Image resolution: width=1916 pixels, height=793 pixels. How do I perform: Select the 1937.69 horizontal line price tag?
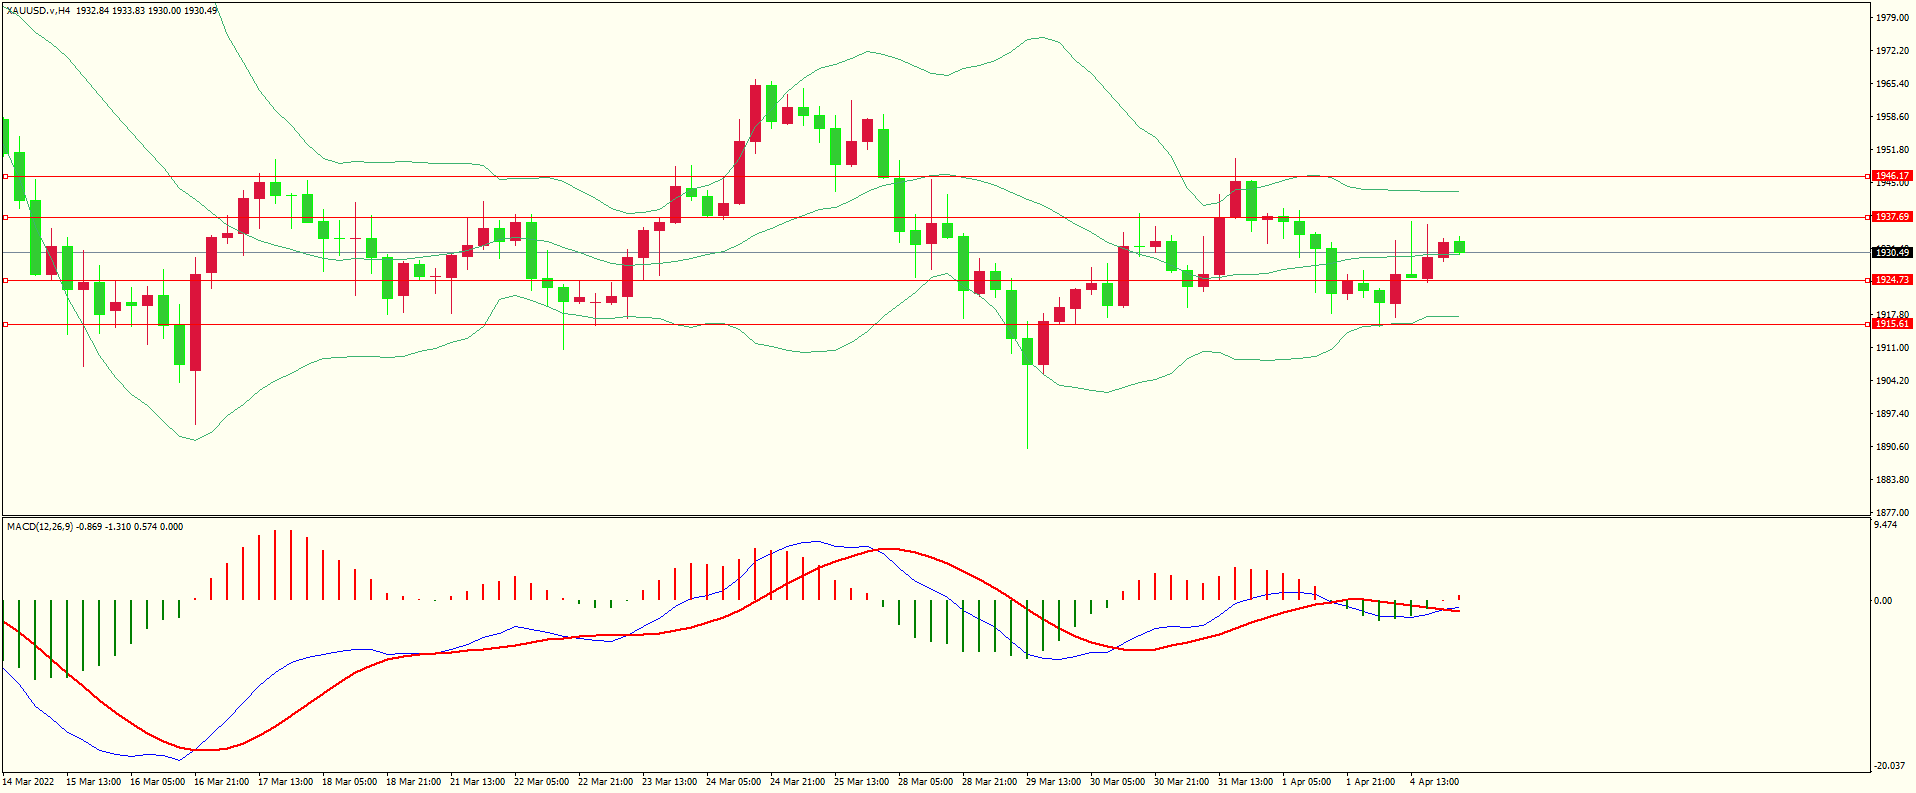pos(1892,217)
